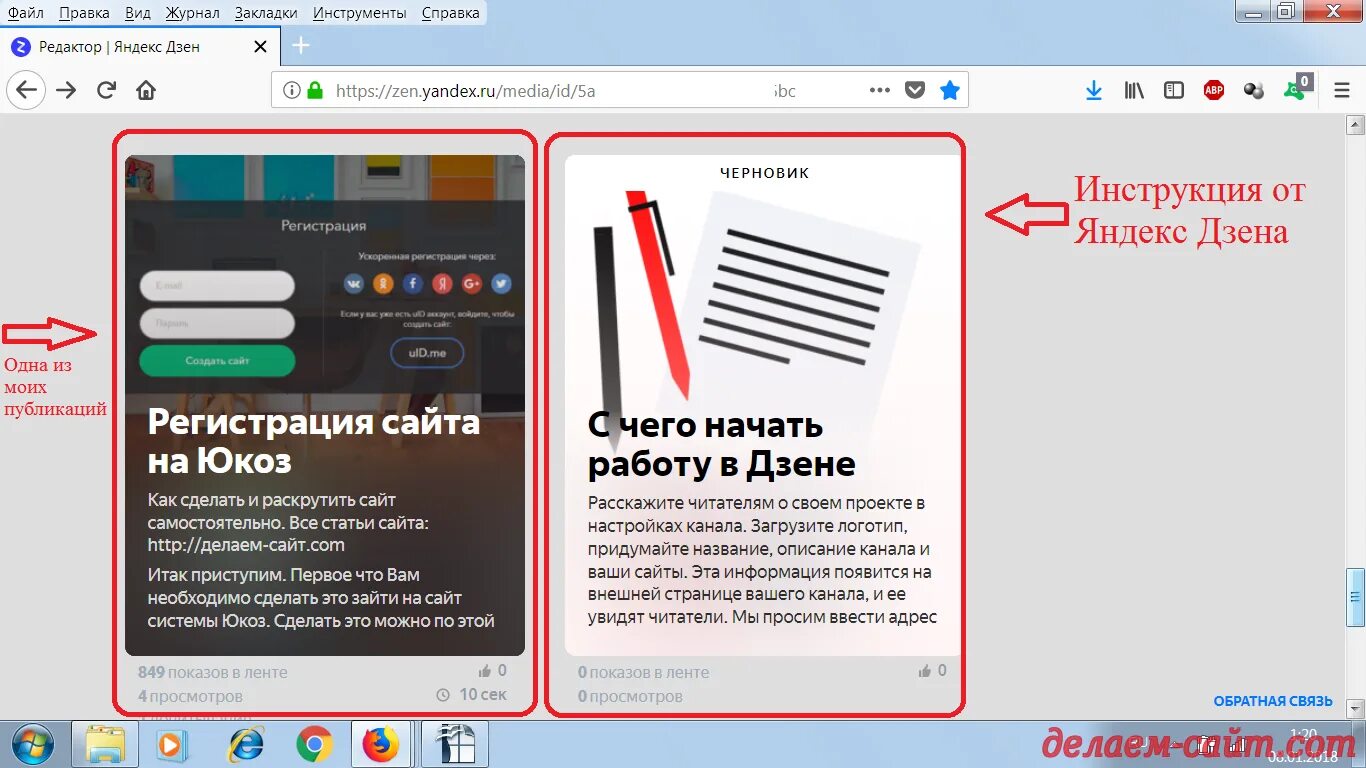Open the Library panel
Image resolution: width=1366 pixels, height=768 pixels.
coord(1134,90)
